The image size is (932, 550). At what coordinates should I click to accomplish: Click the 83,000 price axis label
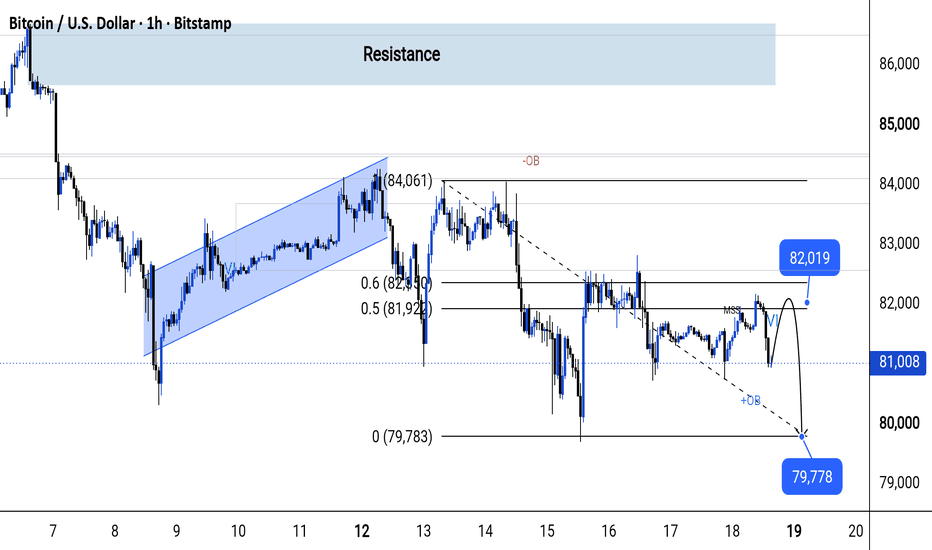pos(899,244)
